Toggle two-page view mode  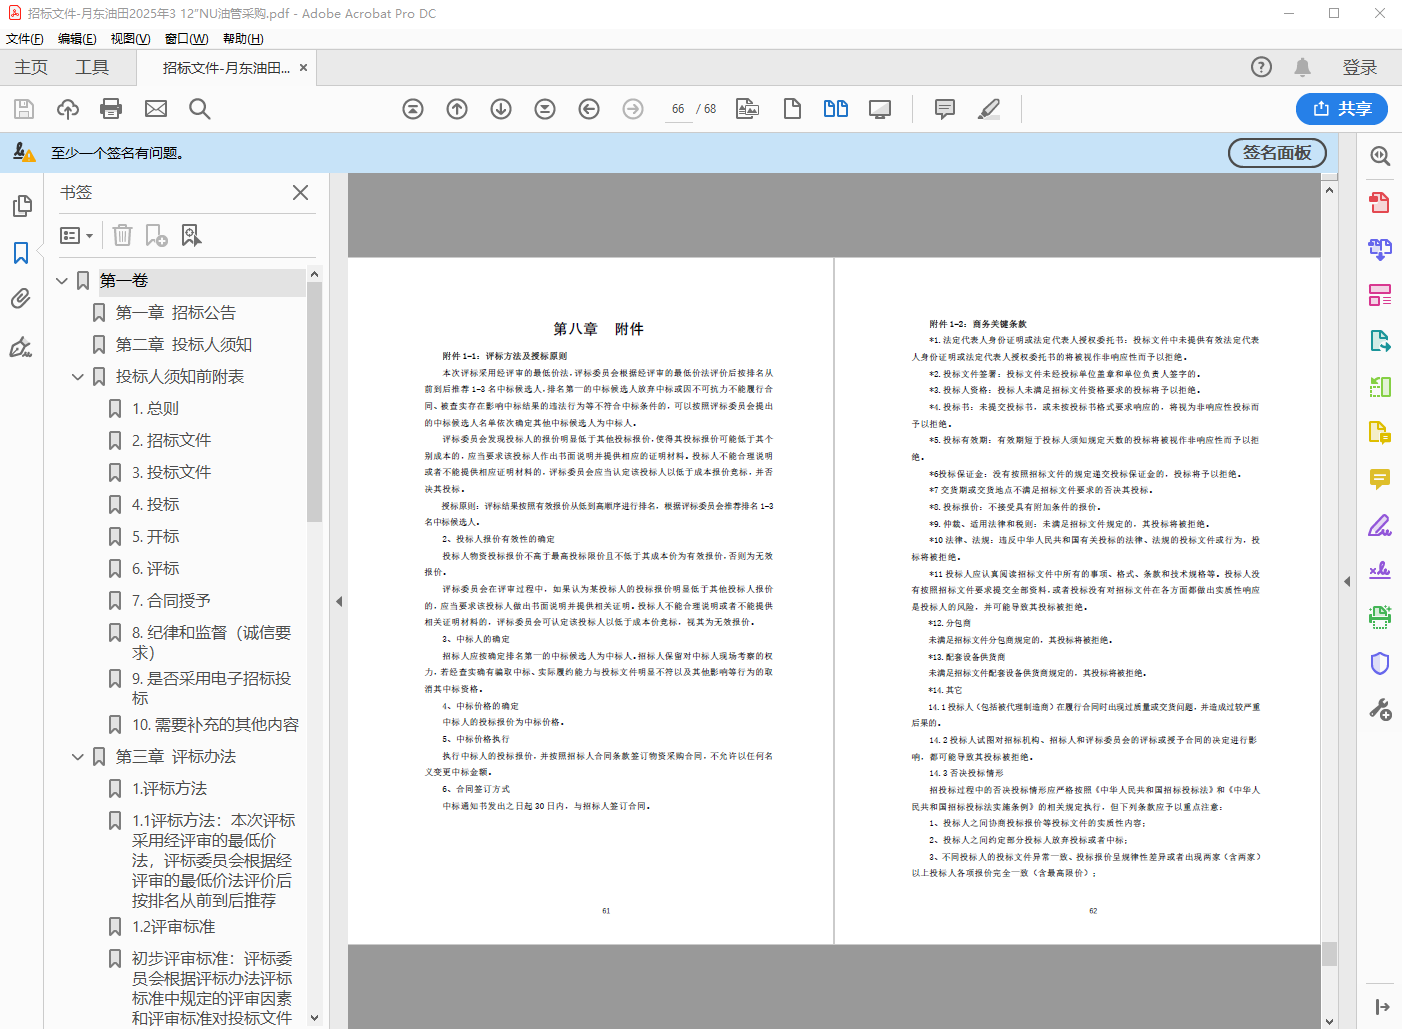(836, 109)
